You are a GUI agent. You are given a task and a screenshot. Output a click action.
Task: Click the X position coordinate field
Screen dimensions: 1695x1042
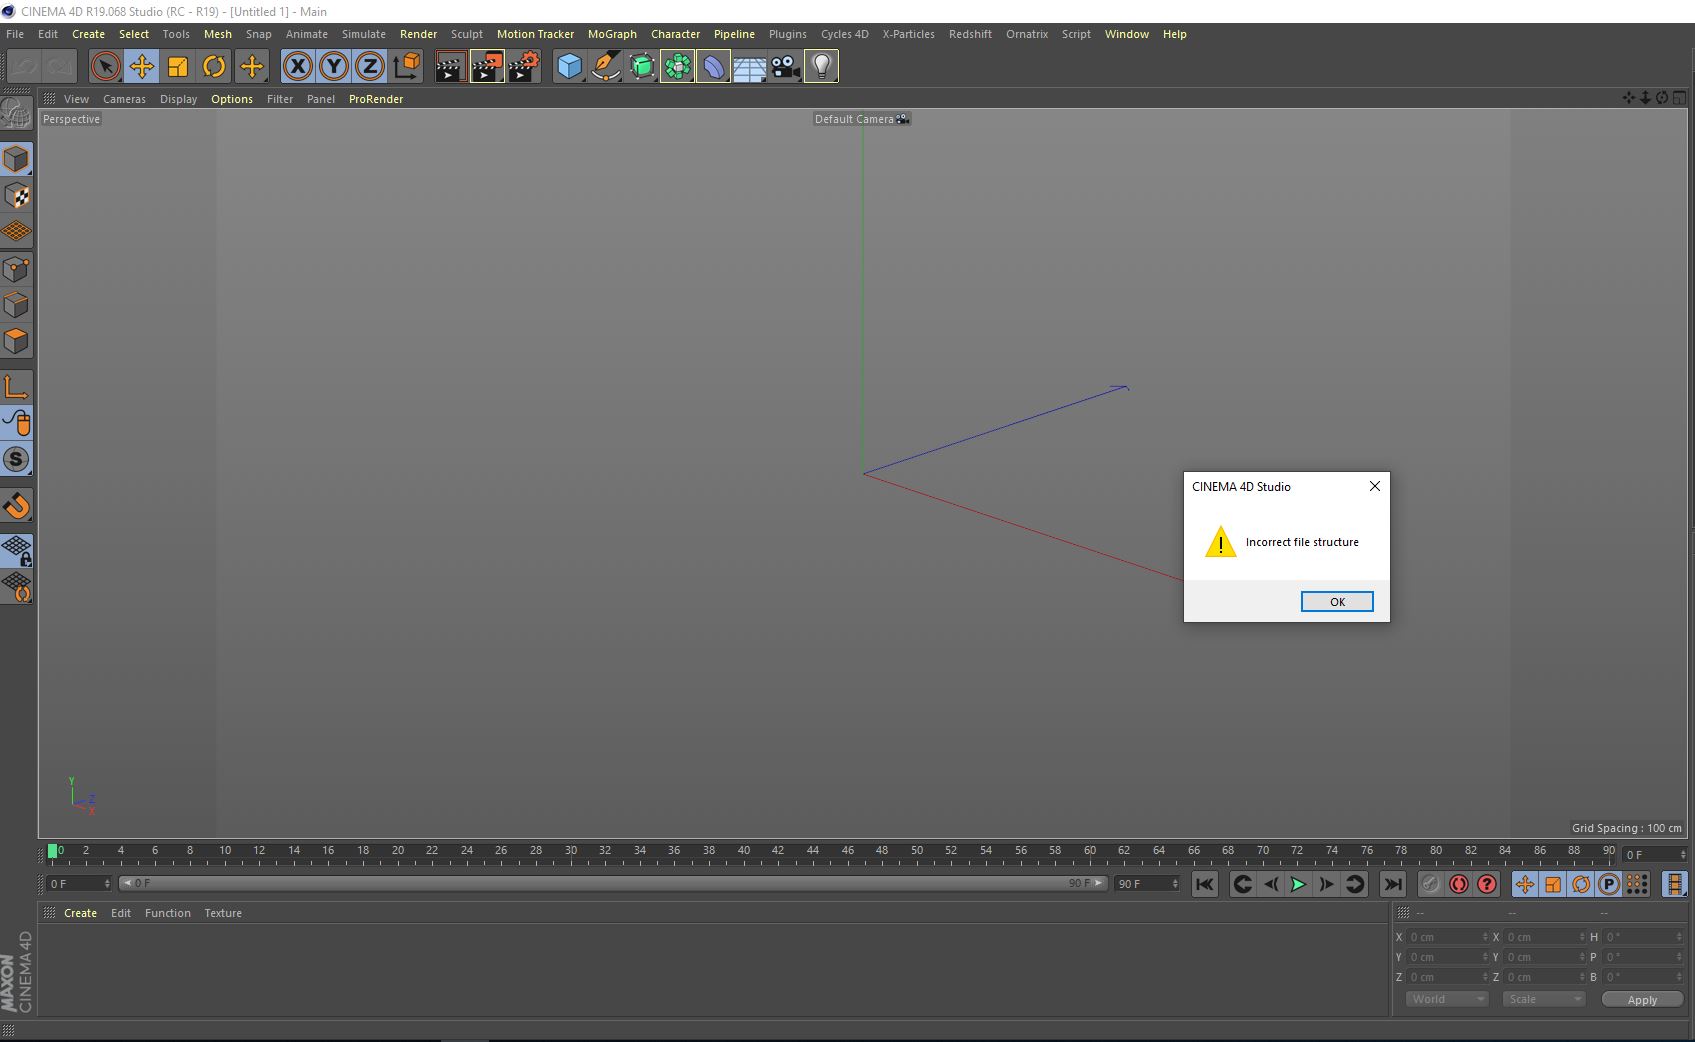point(1448,937)
